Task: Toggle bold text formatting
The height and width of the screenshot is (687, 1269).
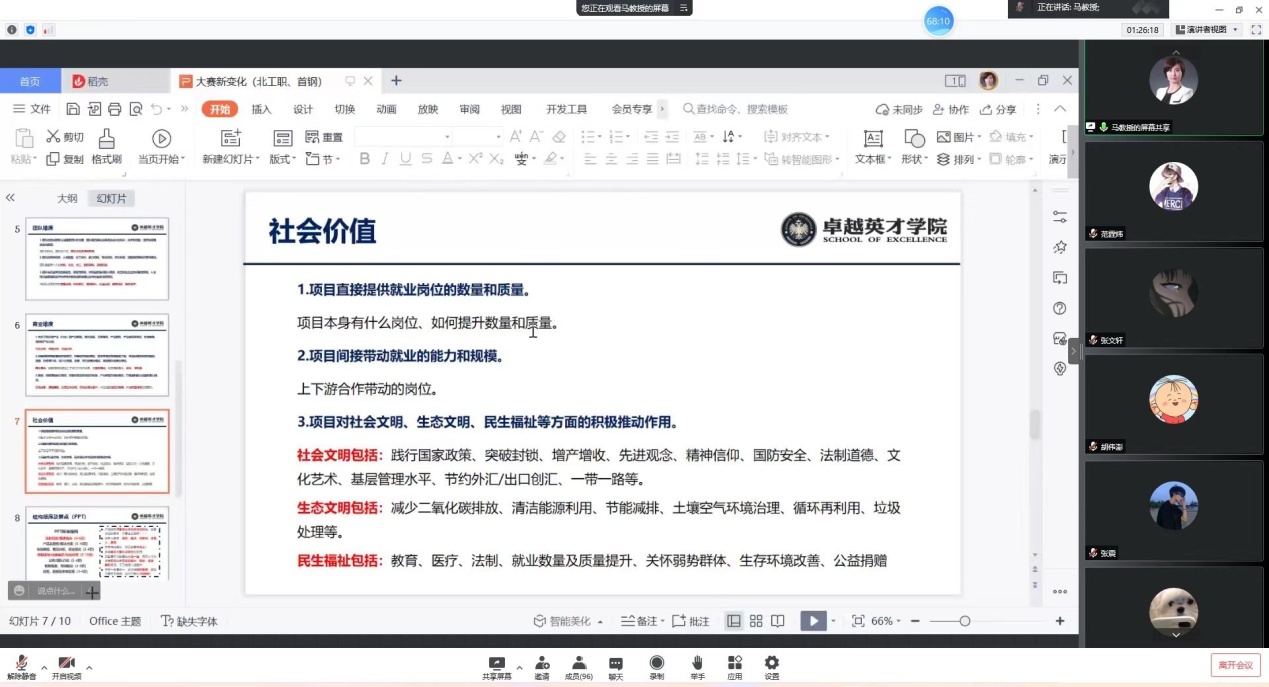Action: [364, 159]
